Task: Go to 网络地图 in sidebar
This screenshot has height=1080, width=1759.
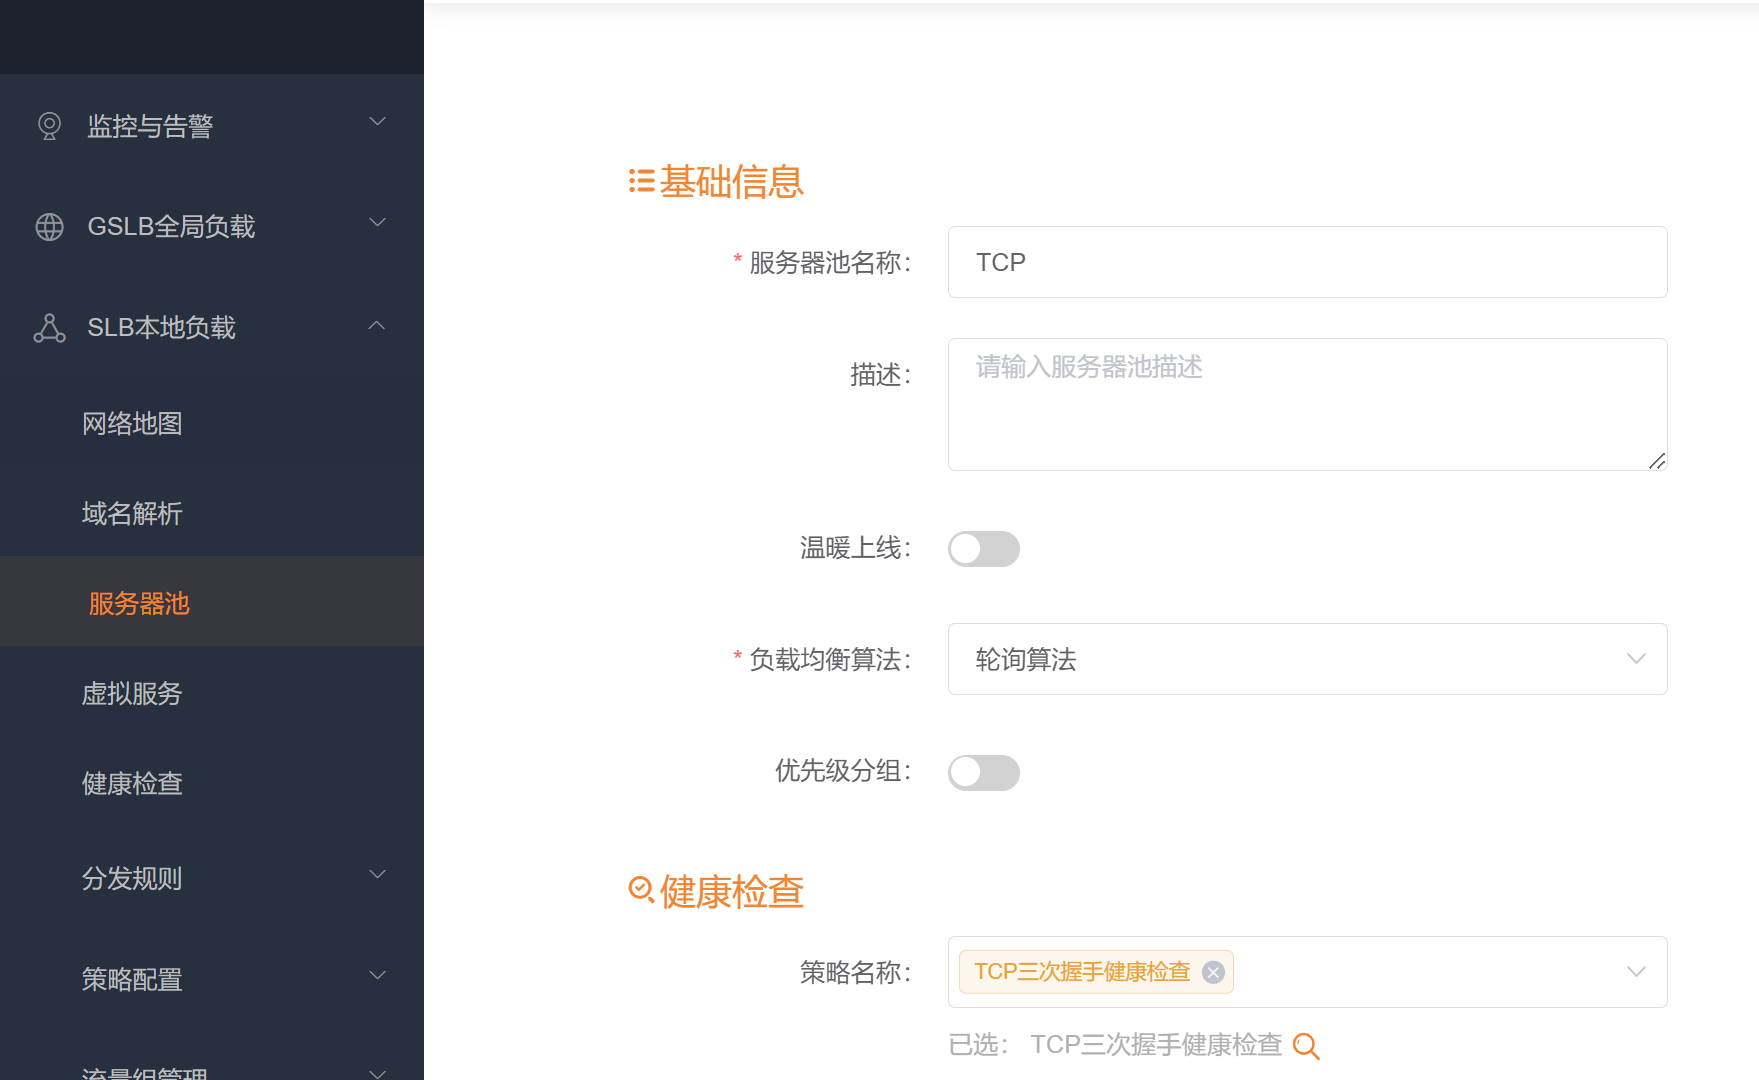Action: point(132,424)
